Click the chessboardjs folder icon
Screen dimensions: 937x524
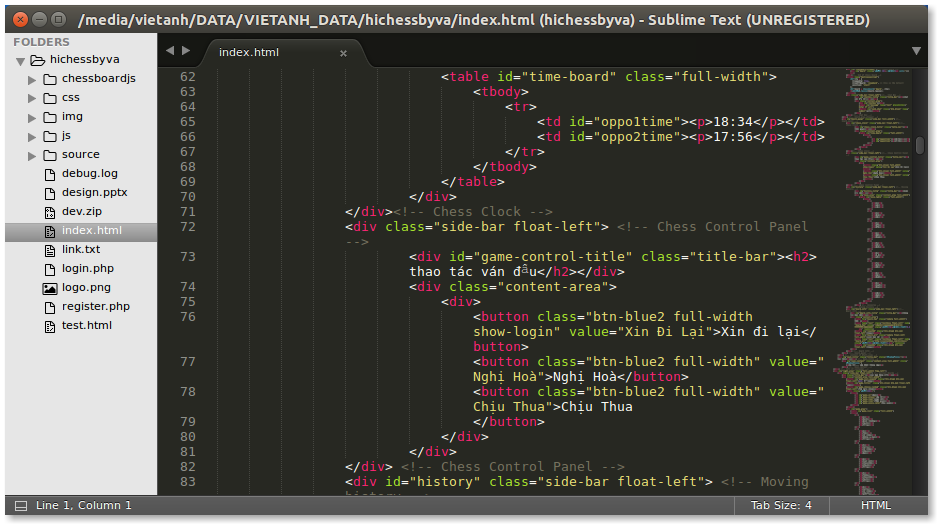[50, 79]
